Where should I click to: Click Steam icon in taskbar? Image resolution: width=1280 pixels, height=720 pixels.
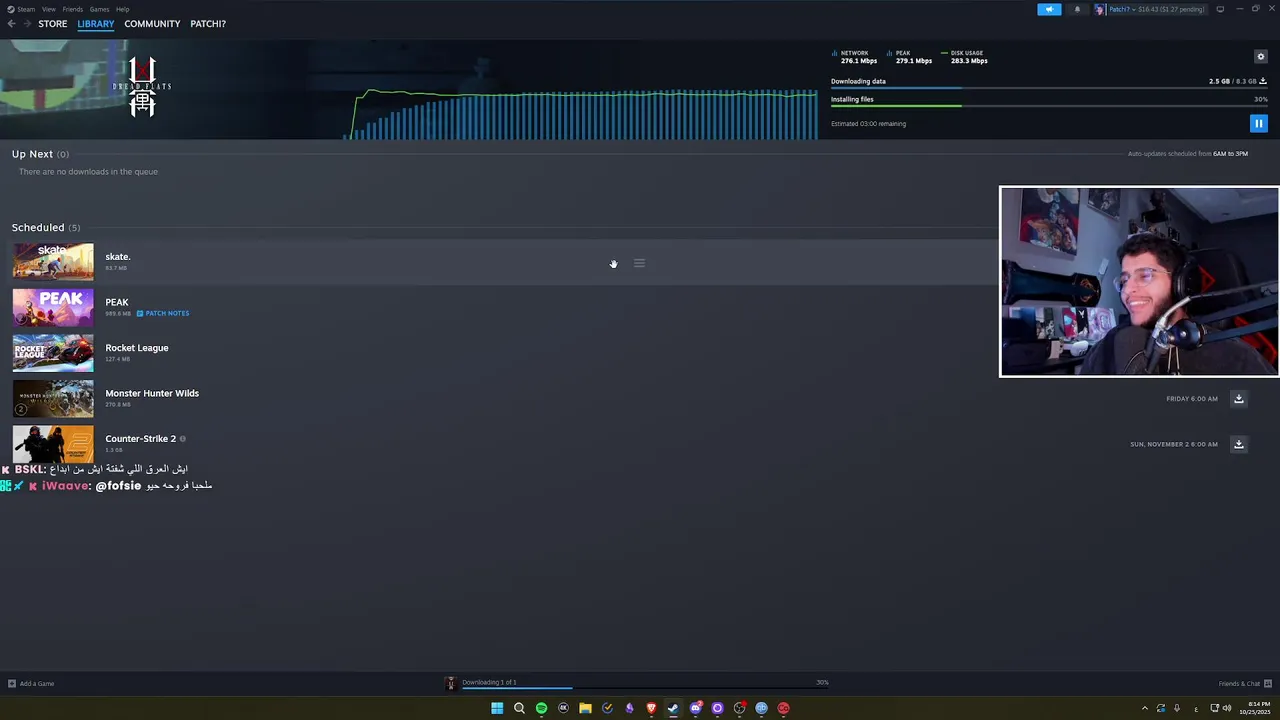673,708
